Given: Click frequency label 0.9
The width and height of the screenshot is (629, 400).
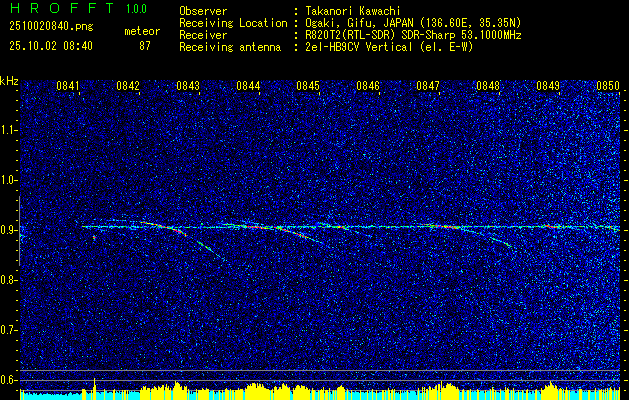Looking at the screenshot, I should point(8,230).
